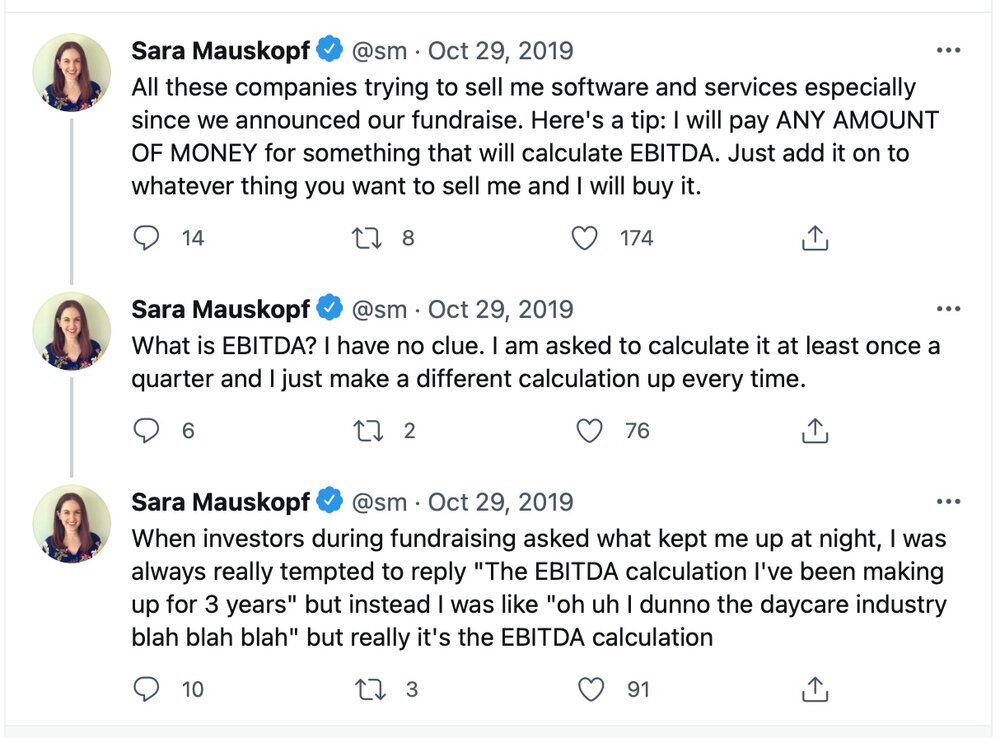Reply to the tweet with 10 replies

[x=146, y=689]
